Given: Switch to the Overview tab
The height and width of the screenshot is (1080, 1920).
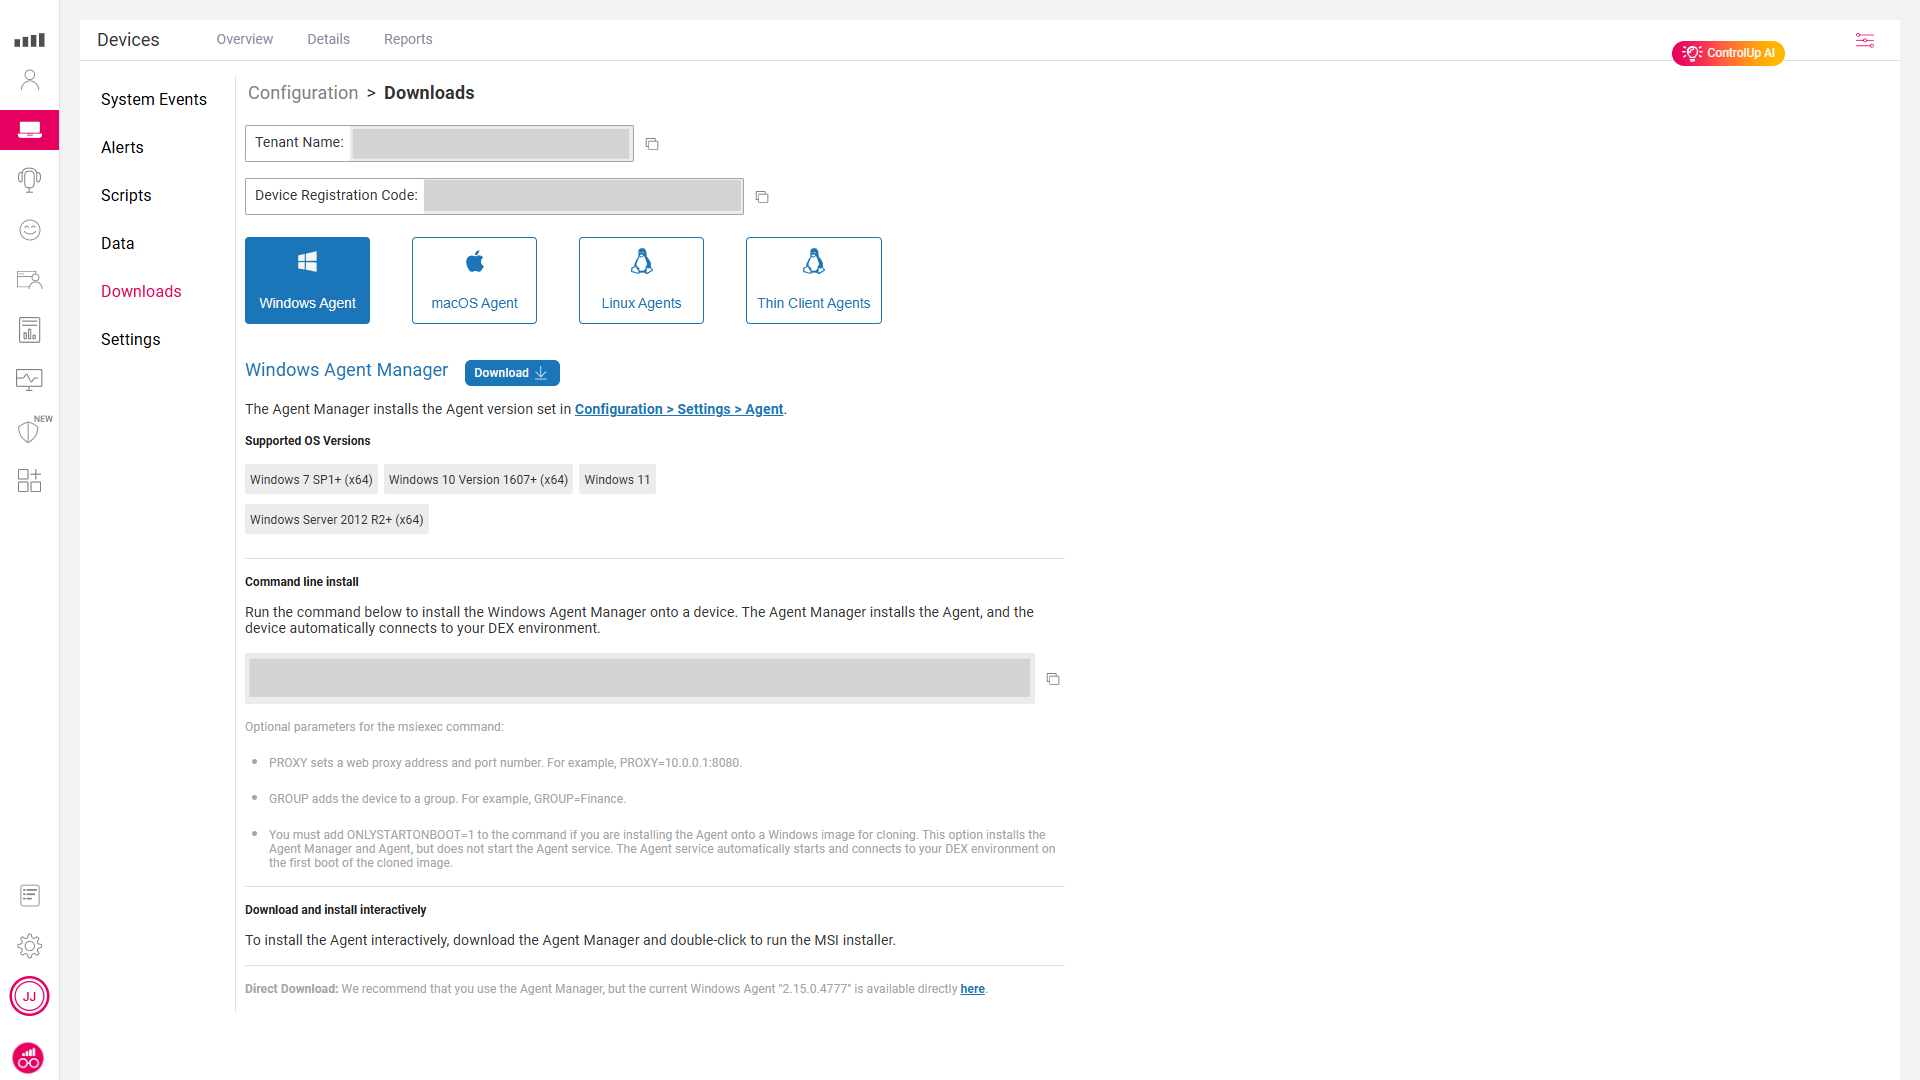Looking at the screenshot, I should [244, 39].
